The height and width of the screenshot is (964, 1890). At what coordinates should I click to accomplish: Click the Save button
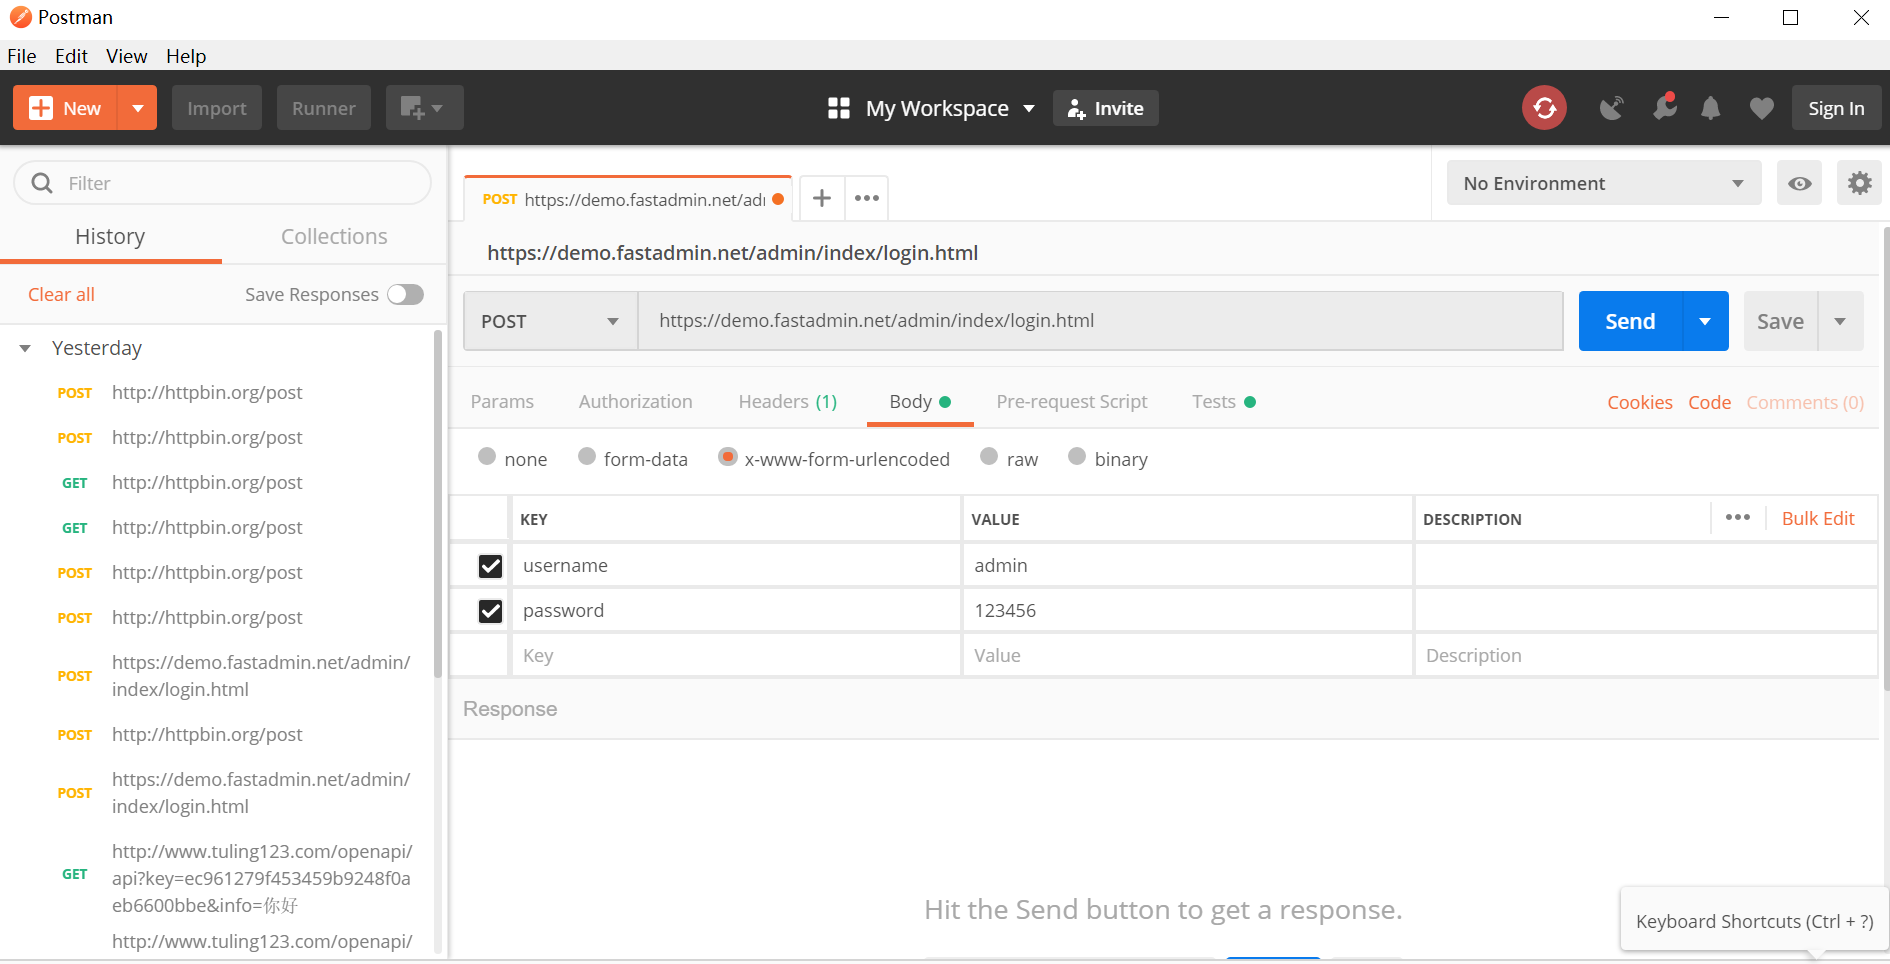pos(1780,321)
